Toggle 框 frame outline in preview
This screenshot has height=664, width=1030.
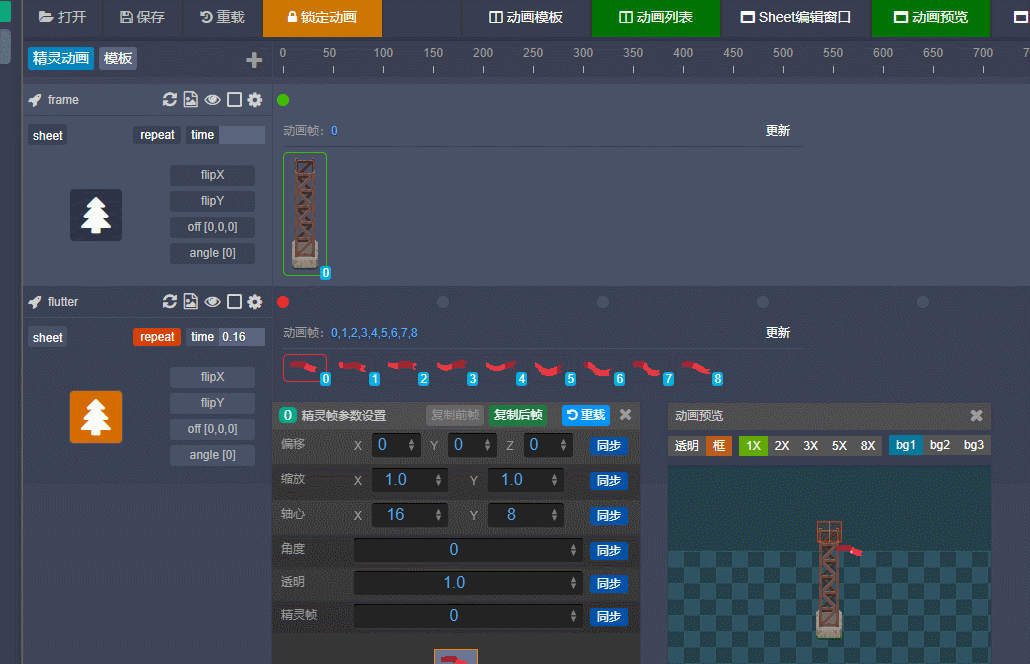coord(719,445)
